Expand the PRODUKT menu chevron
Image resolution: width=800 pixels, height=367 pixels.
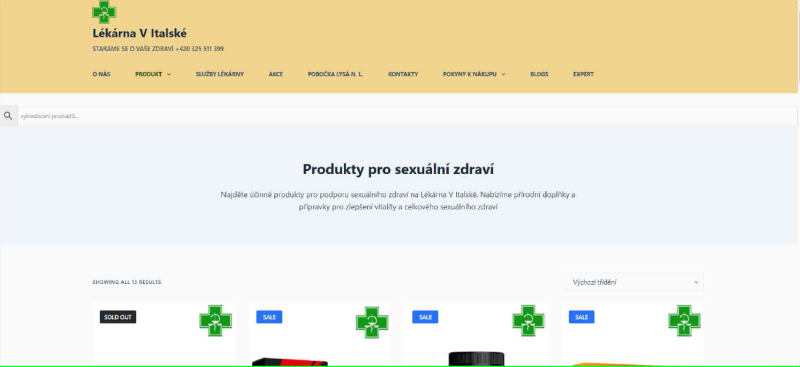point(169,74)
